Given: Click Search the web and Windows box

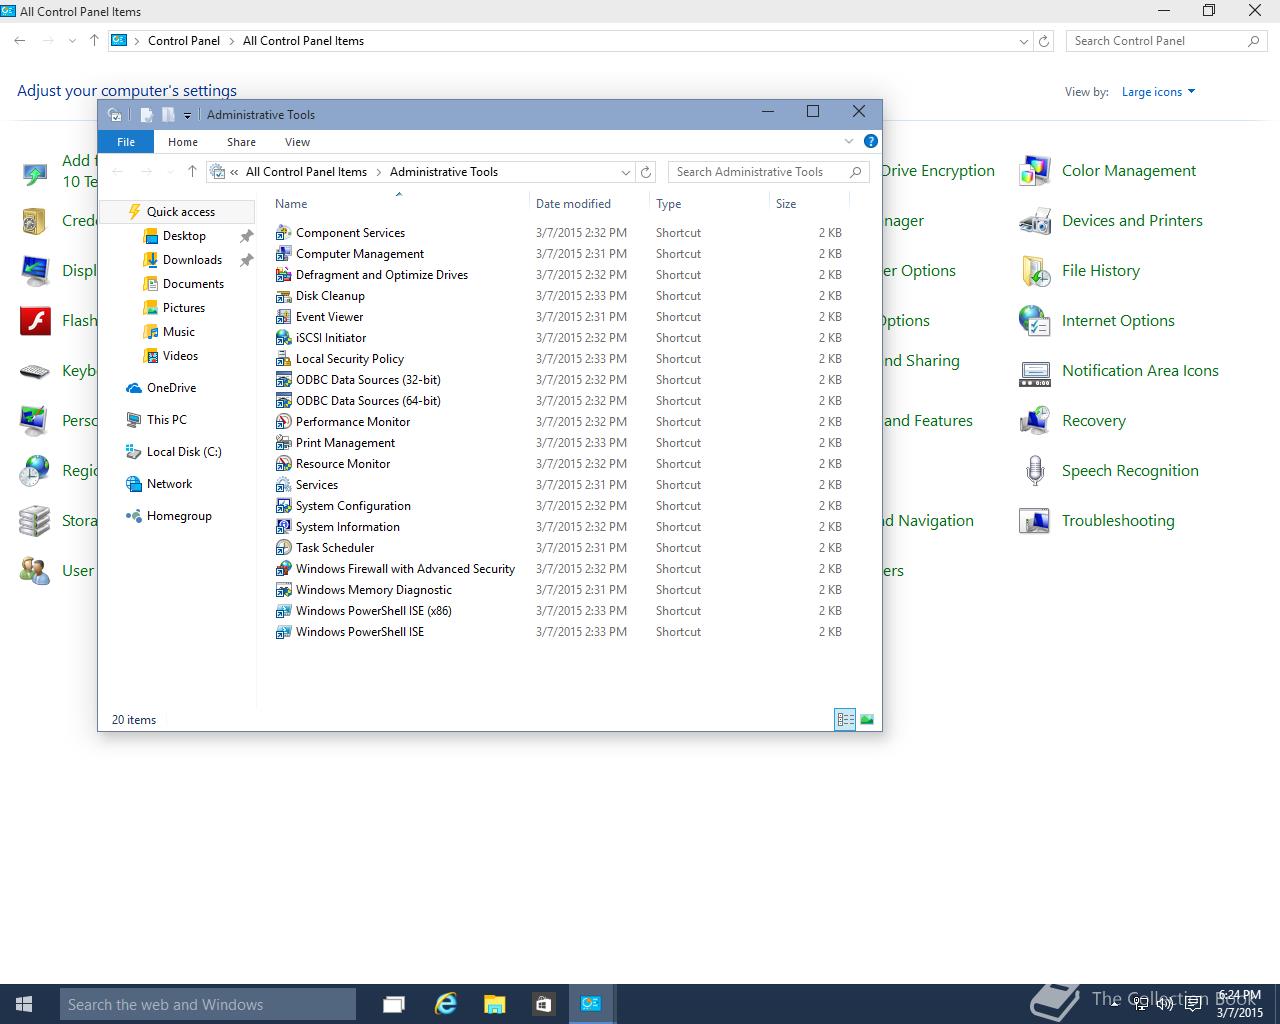Looking at the screenshot, I should click(x=208, y=1004).
